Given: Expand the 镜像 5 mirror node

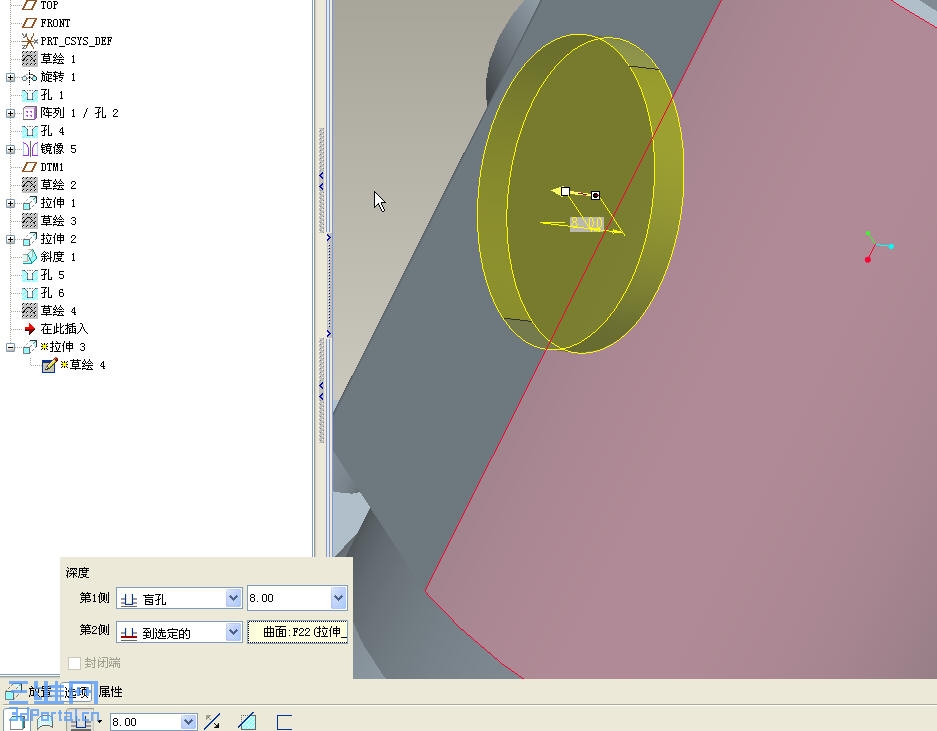Looking at the screenshot, I should coord(10,149).
